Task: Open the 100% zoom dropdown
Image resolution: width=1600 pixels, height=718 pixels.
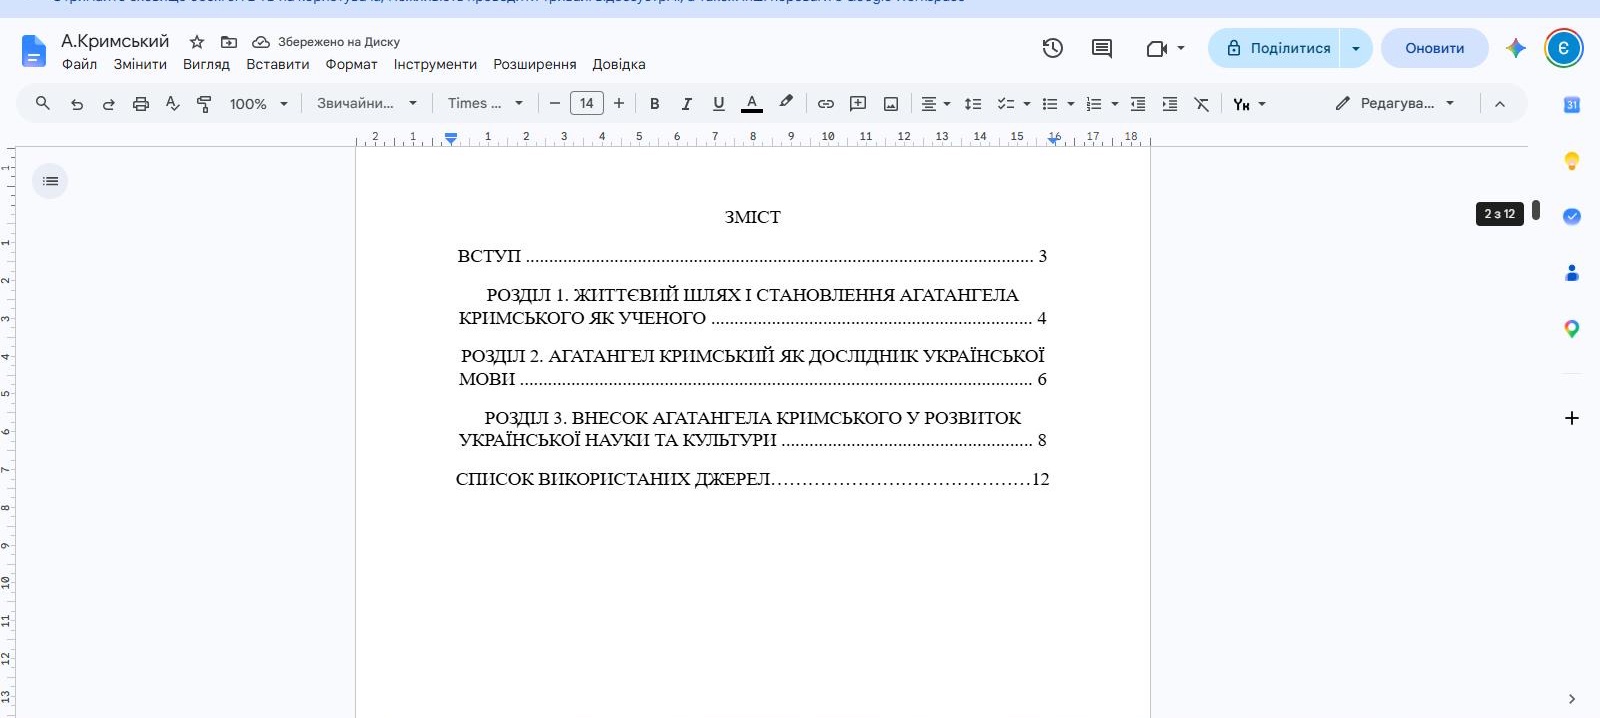Action: (x=258, y=104)
